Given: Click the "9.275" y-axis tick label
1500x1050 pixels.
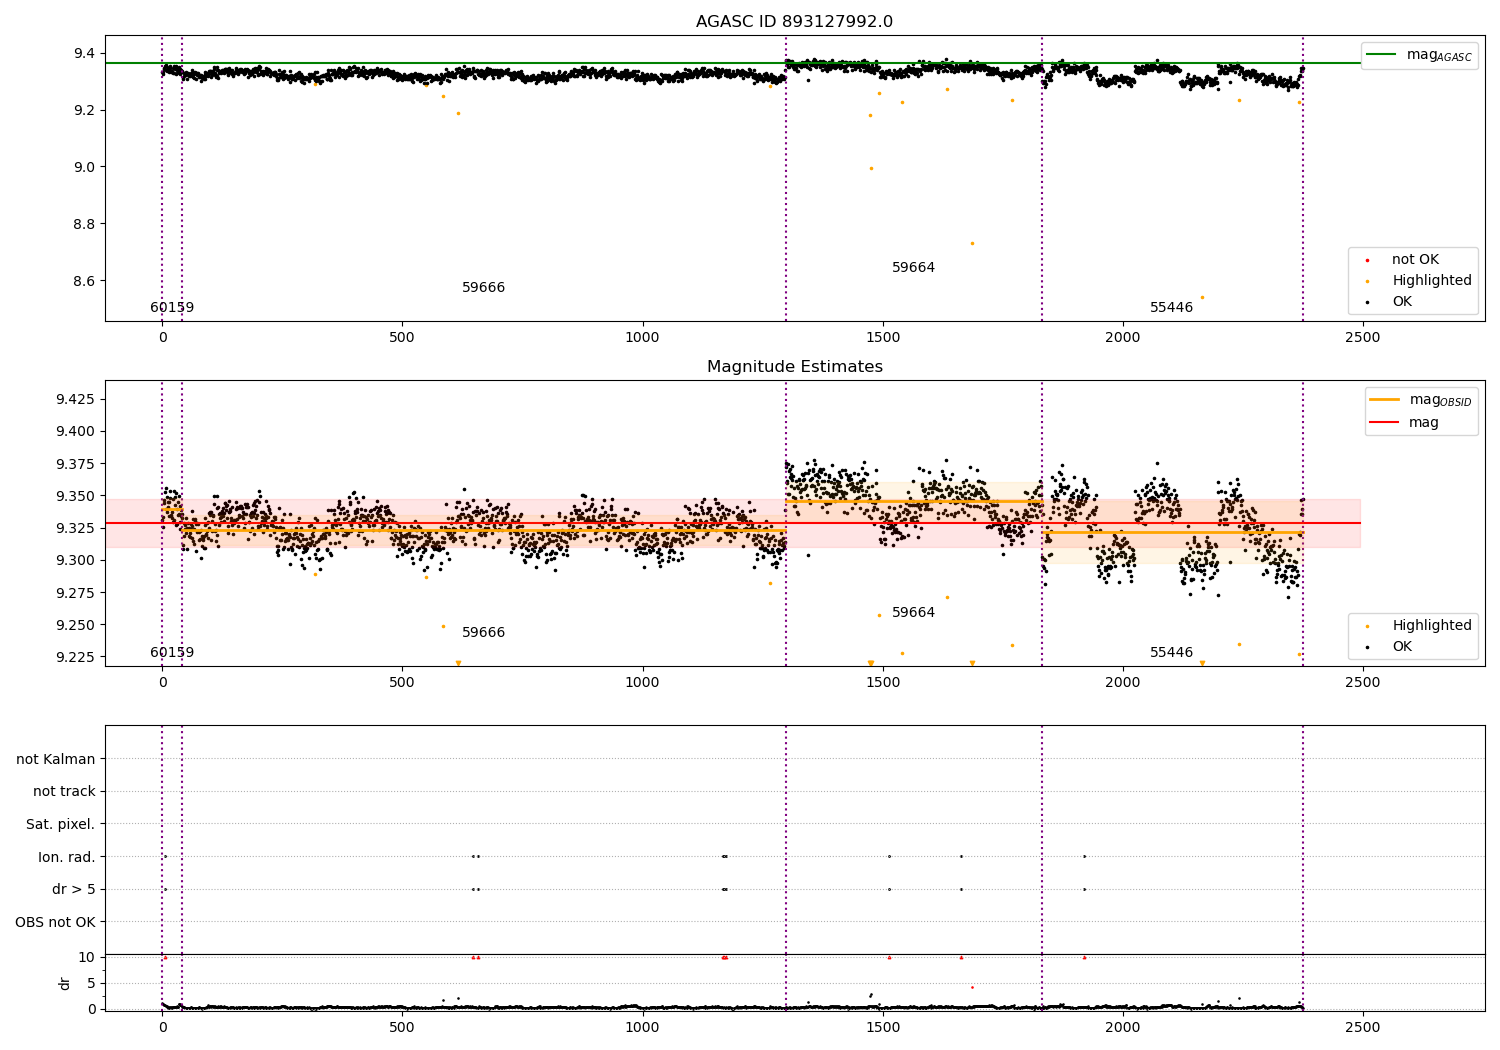Looking at the screenshot, I should (75, 593).
